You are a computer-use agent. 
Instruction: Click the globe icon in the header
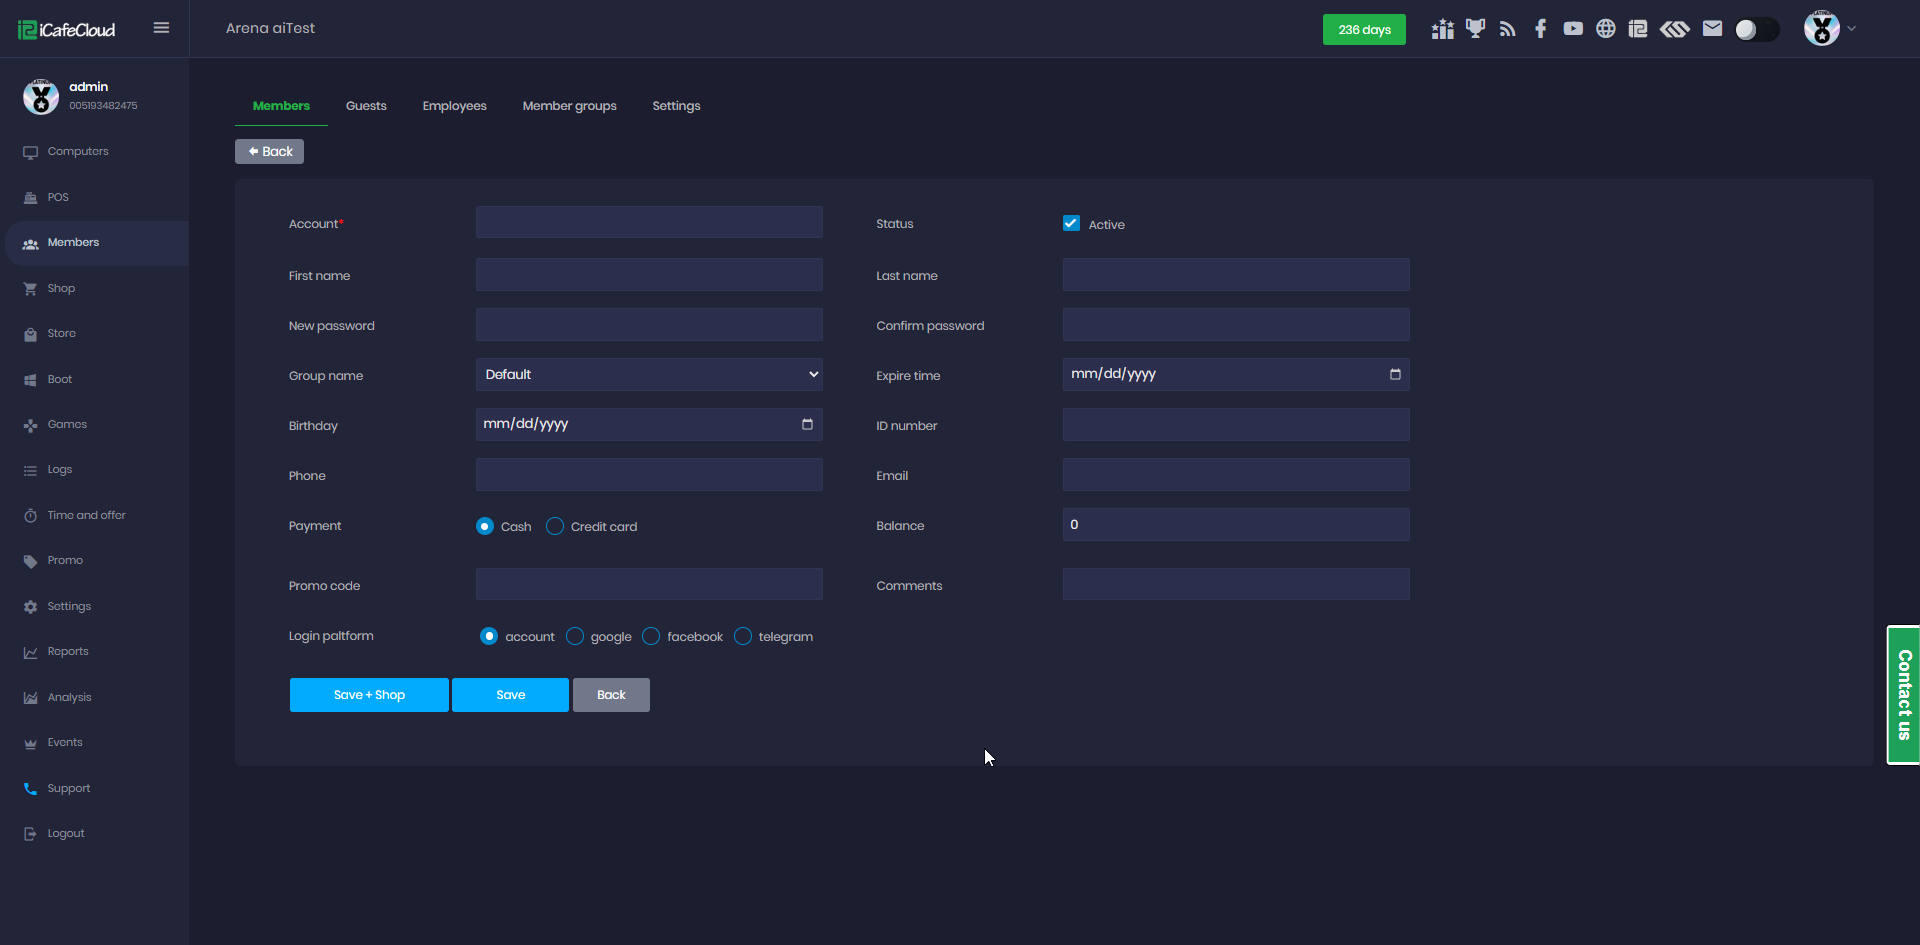coord(1605,29)
